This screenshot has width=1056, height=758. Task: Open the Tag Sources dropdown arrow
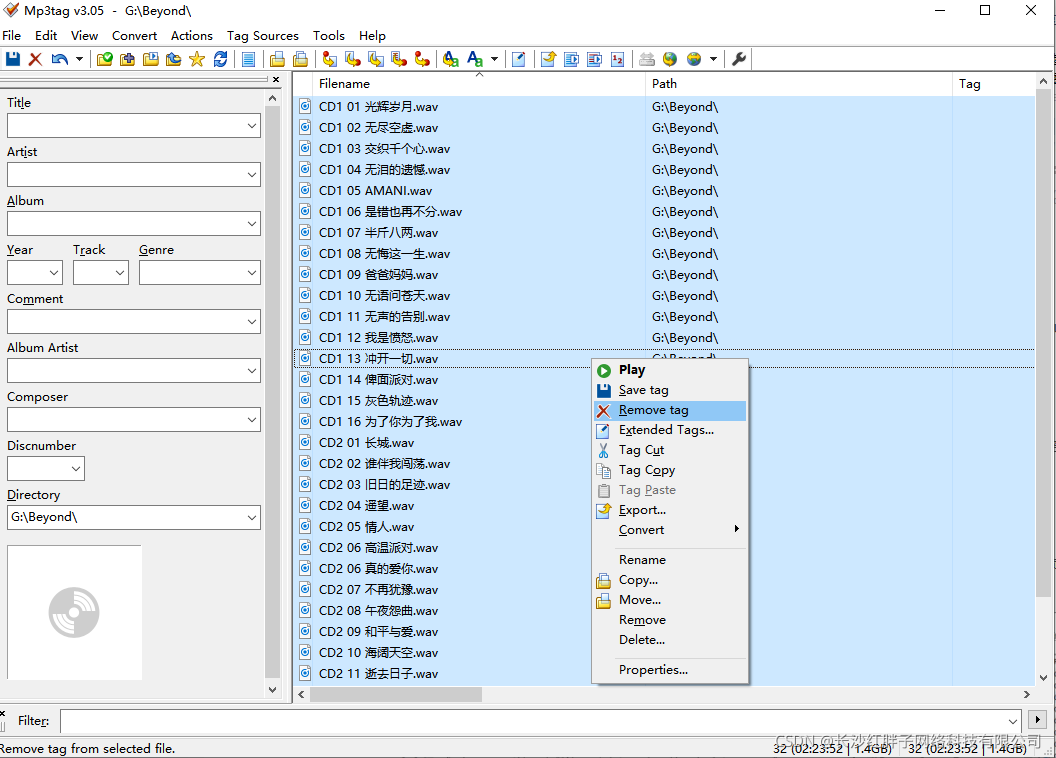pos(713,59)
